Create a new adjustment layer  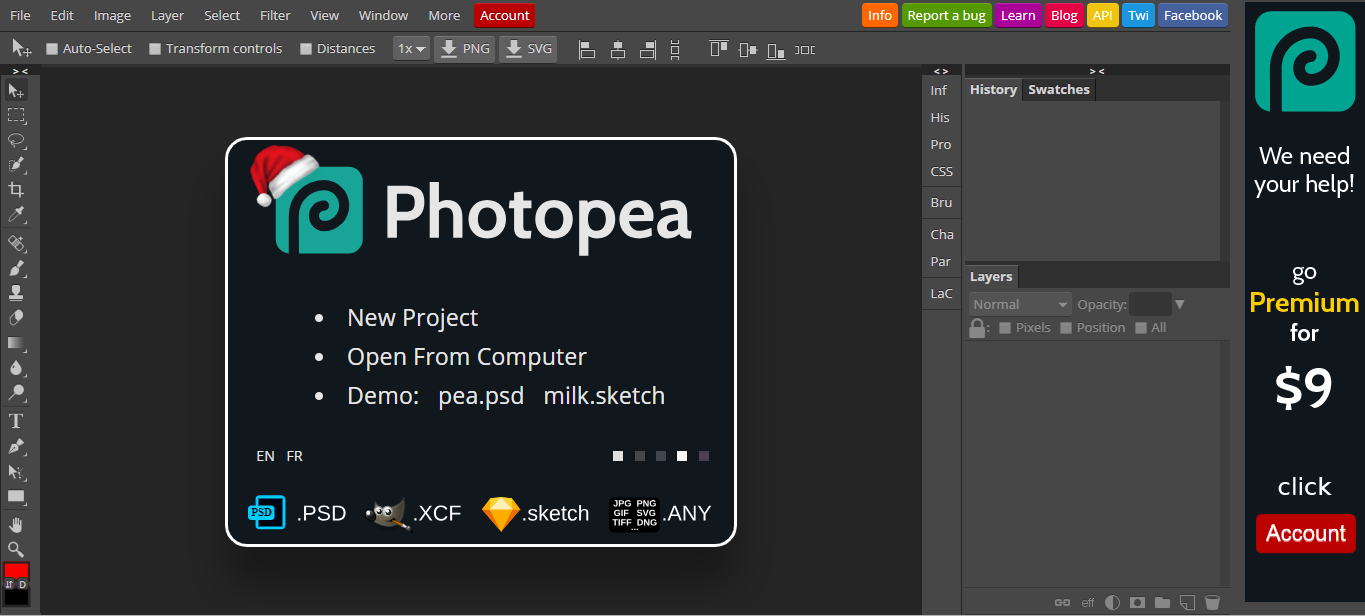click(1113, 603)
